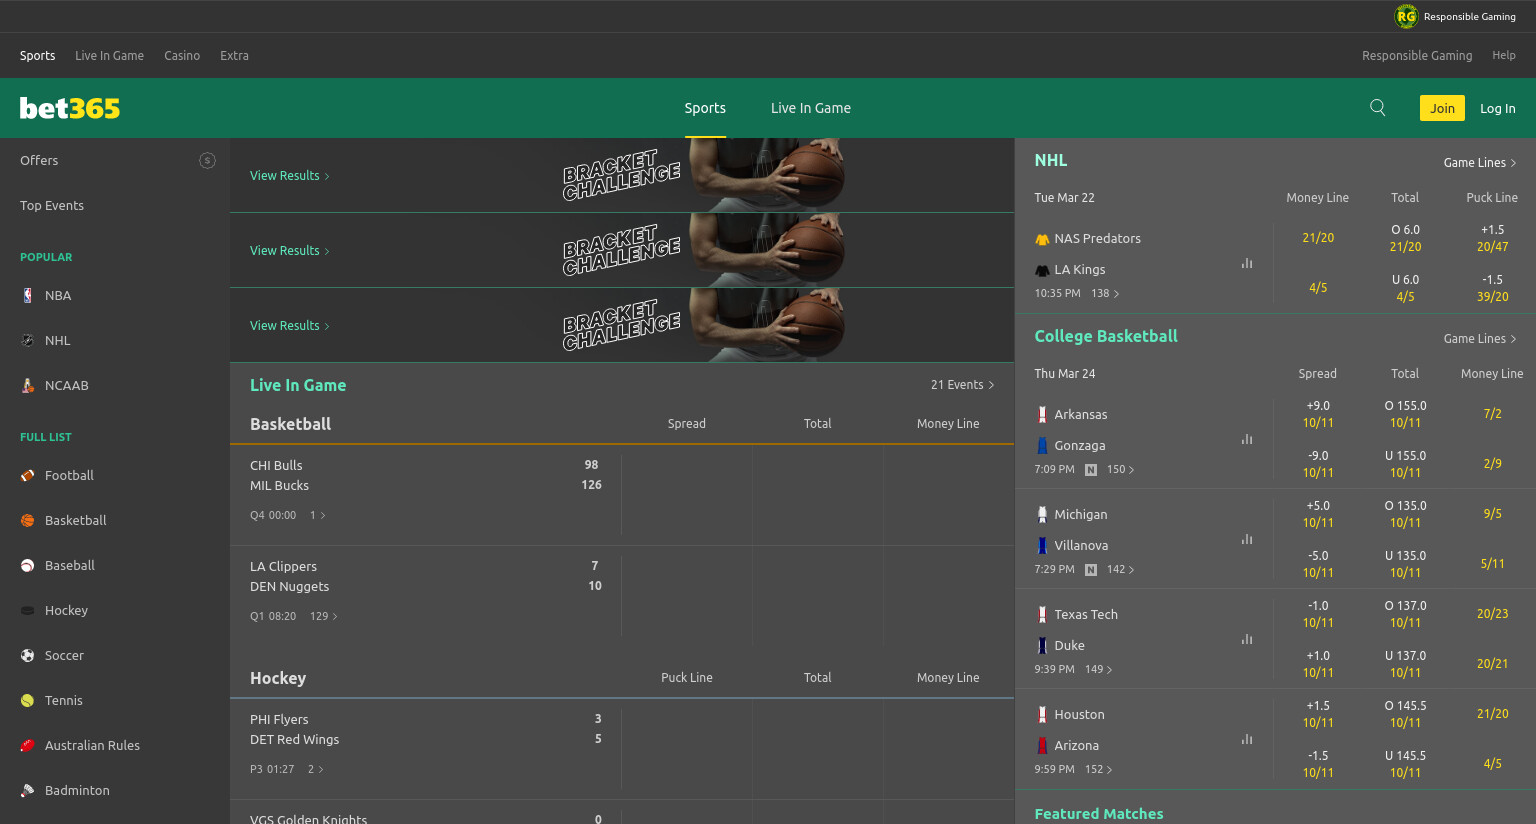Select Over 6.0 total at 21/20

pos(1405,238)
